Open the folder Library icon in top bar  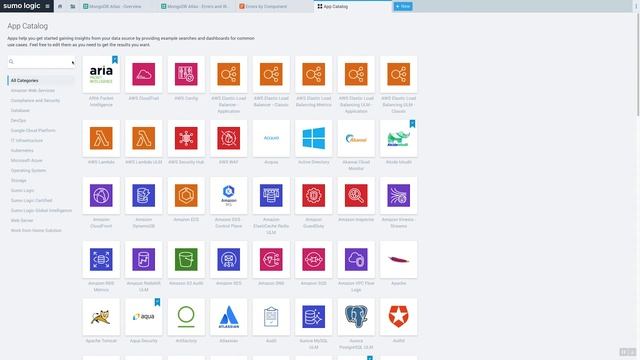[73, 6]
